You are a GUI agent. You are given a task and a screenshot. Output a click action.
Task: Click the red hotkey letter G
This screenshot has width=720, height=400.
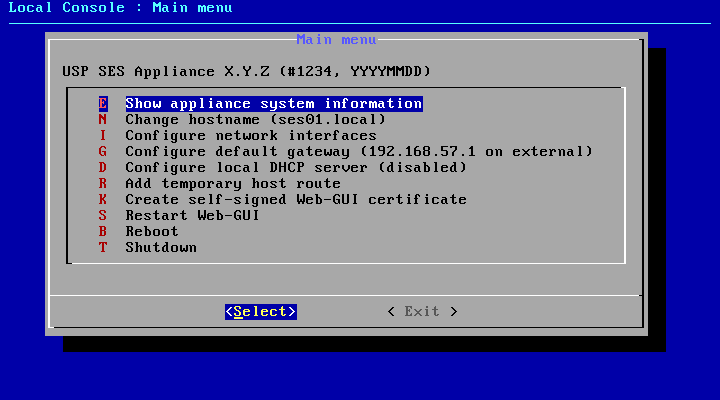click(102, 152)
